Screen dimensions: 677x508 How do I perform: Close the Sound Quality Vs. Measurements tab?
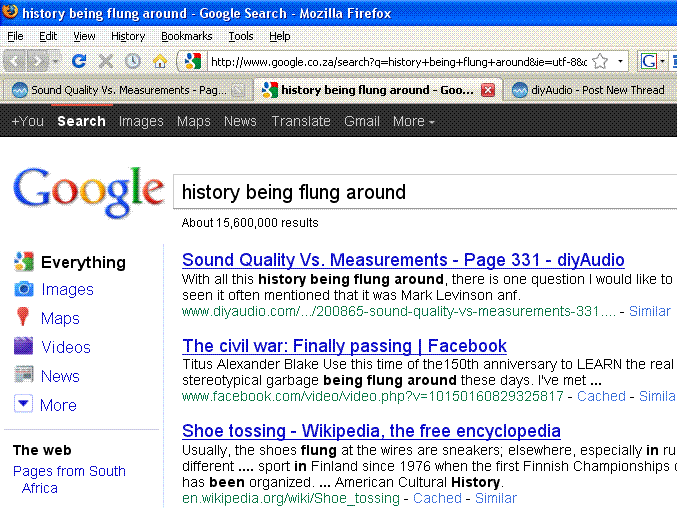pyautogui.click(x=237, y=90)
